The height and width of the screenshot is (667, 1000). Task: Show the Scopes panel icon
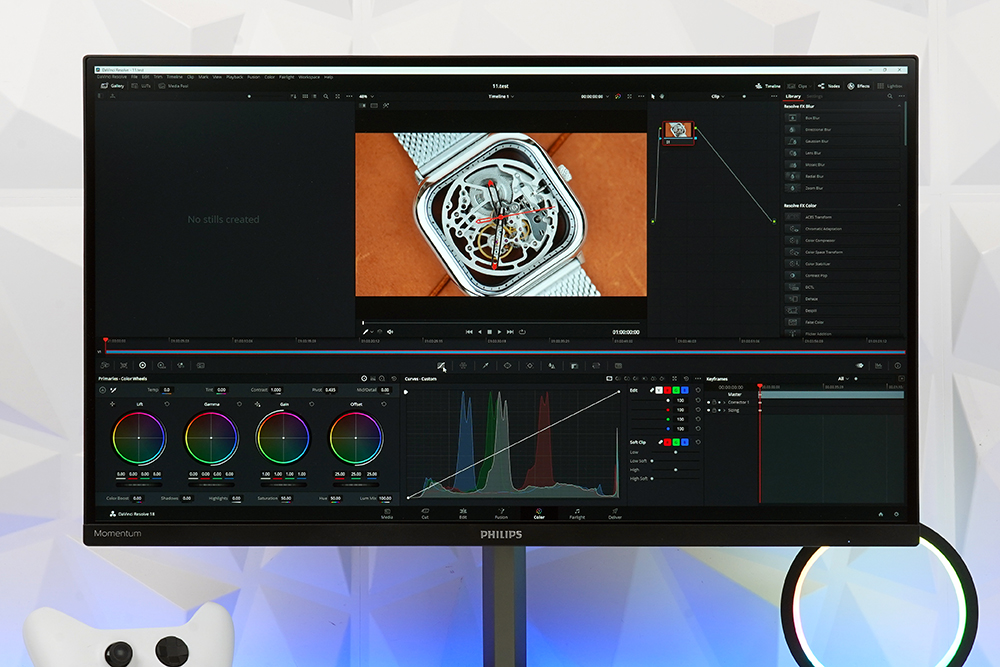tap(878, 365)
